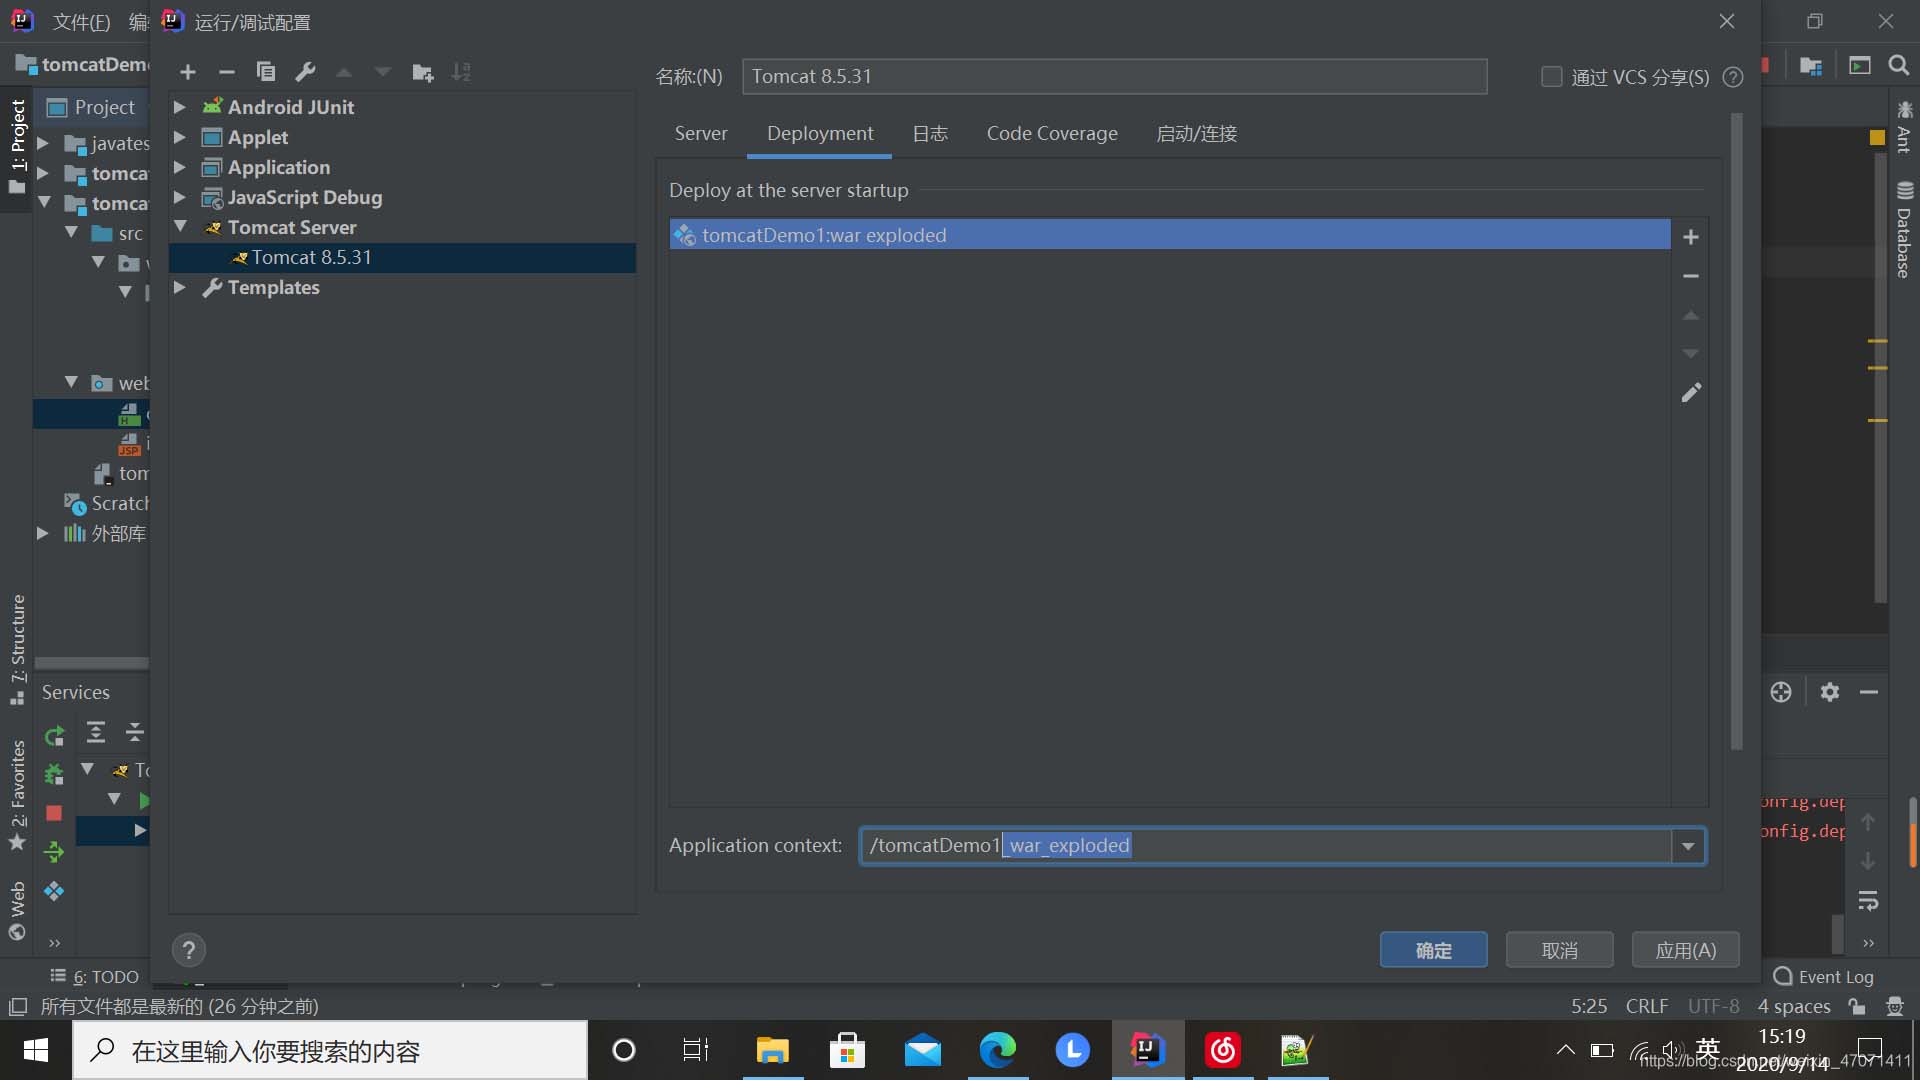The image size is (1920, 1080).
Task: Toggle 'Share through VCS' checkbox
Action: (x=1551, y=75)
